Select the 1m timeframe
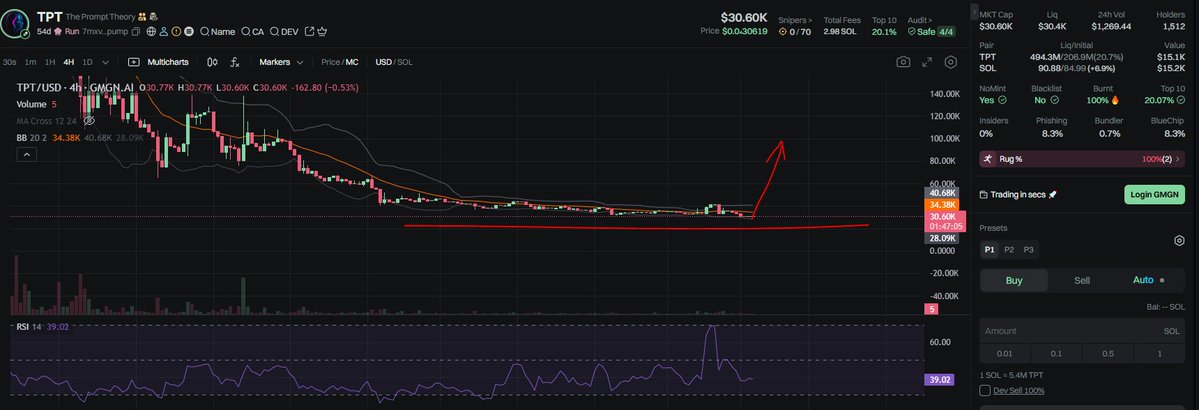The width and height of the screenshot is (1199, 410). pos(31,62)
